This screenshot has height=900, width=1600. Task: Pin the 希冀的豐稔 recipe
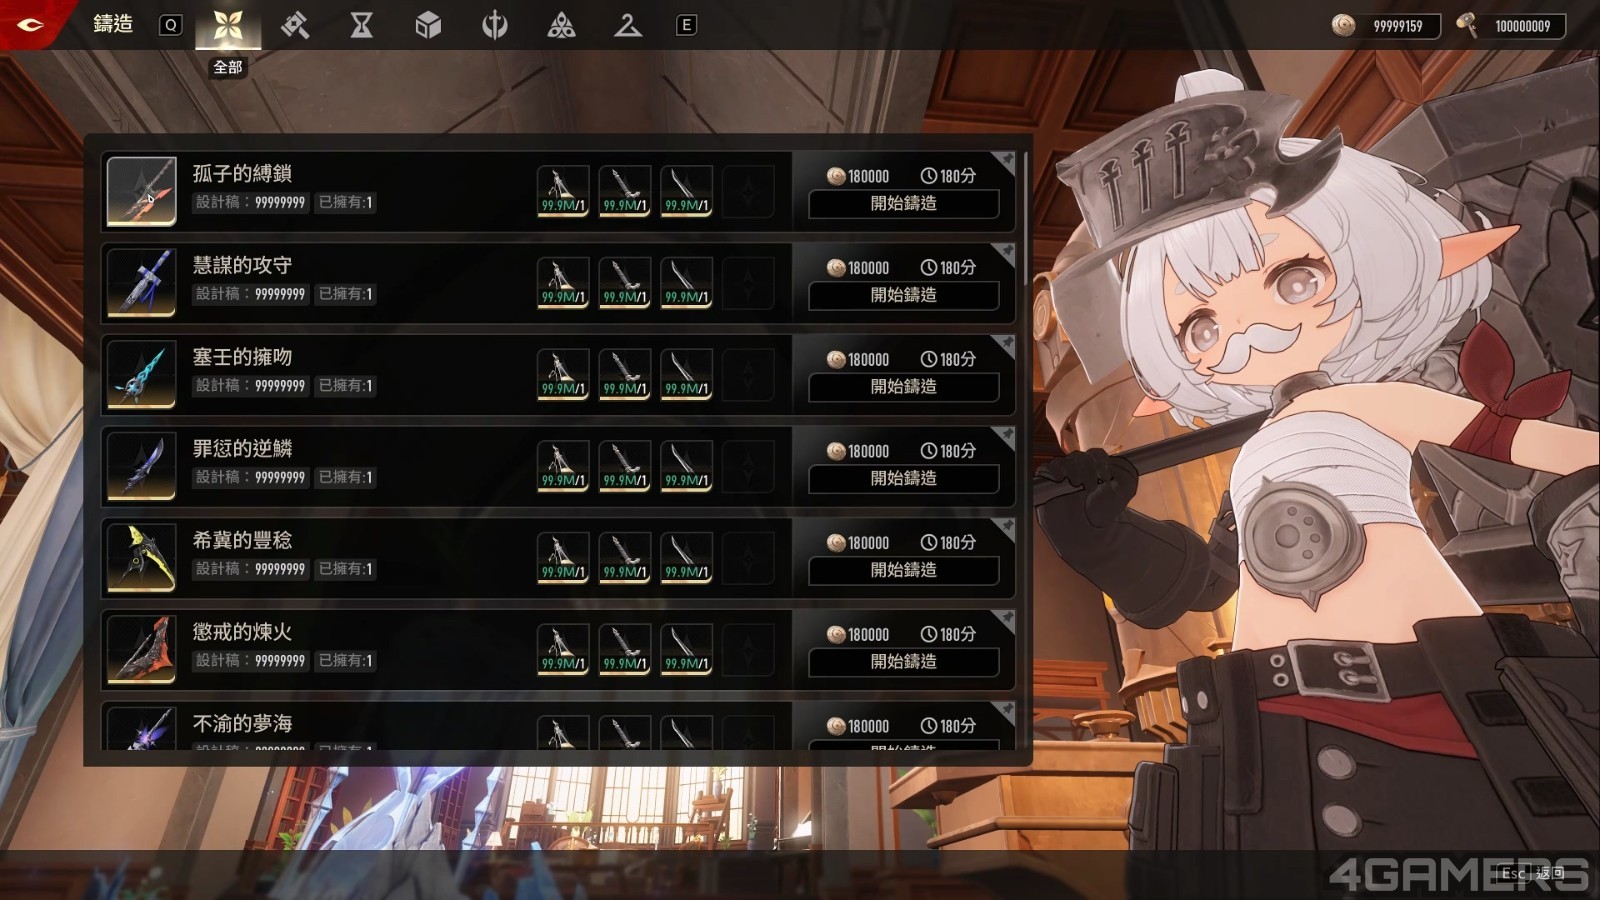1005,528
